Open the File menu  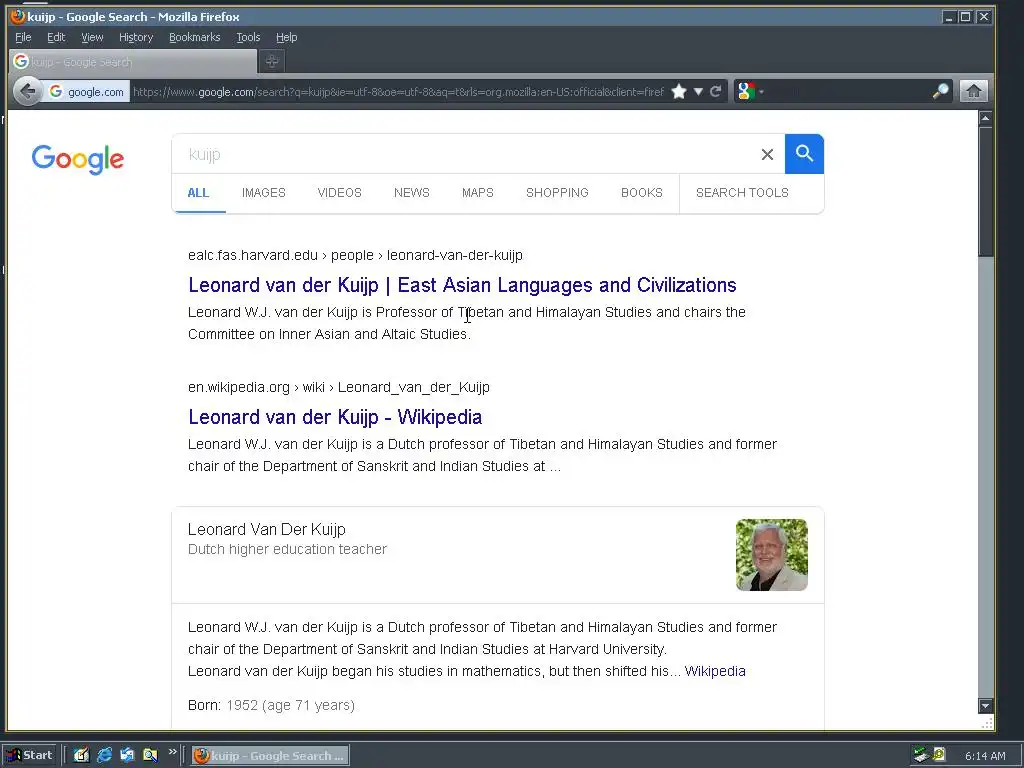point(23,37)
